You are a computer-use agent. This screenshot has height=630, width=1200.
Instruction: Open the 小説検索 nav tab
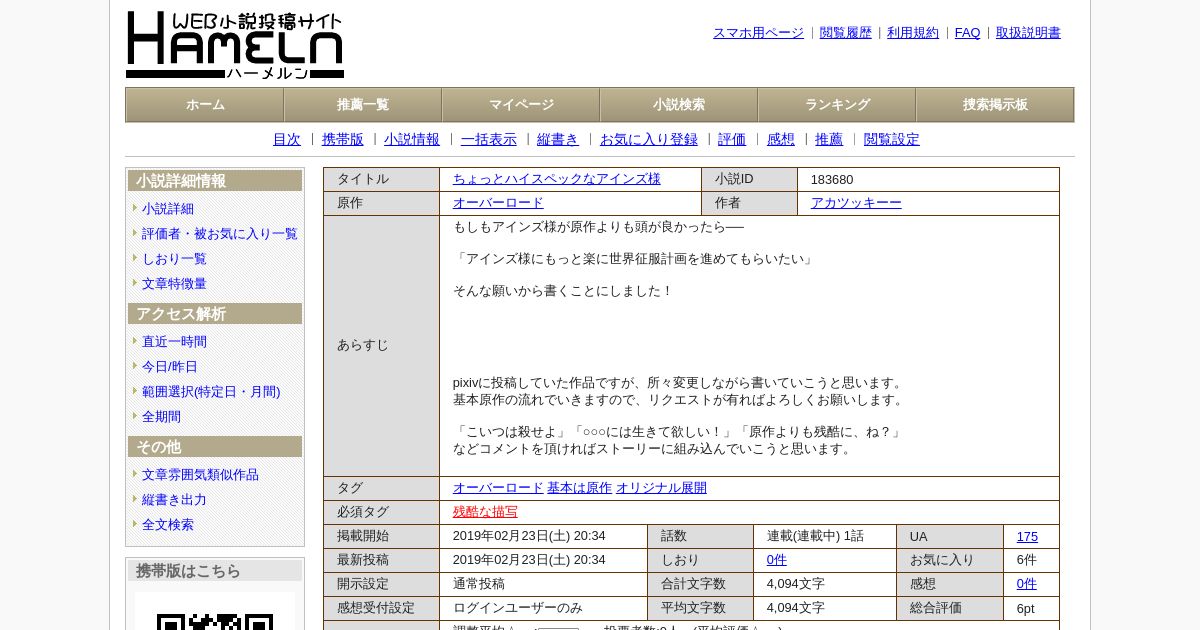point(679,105)
